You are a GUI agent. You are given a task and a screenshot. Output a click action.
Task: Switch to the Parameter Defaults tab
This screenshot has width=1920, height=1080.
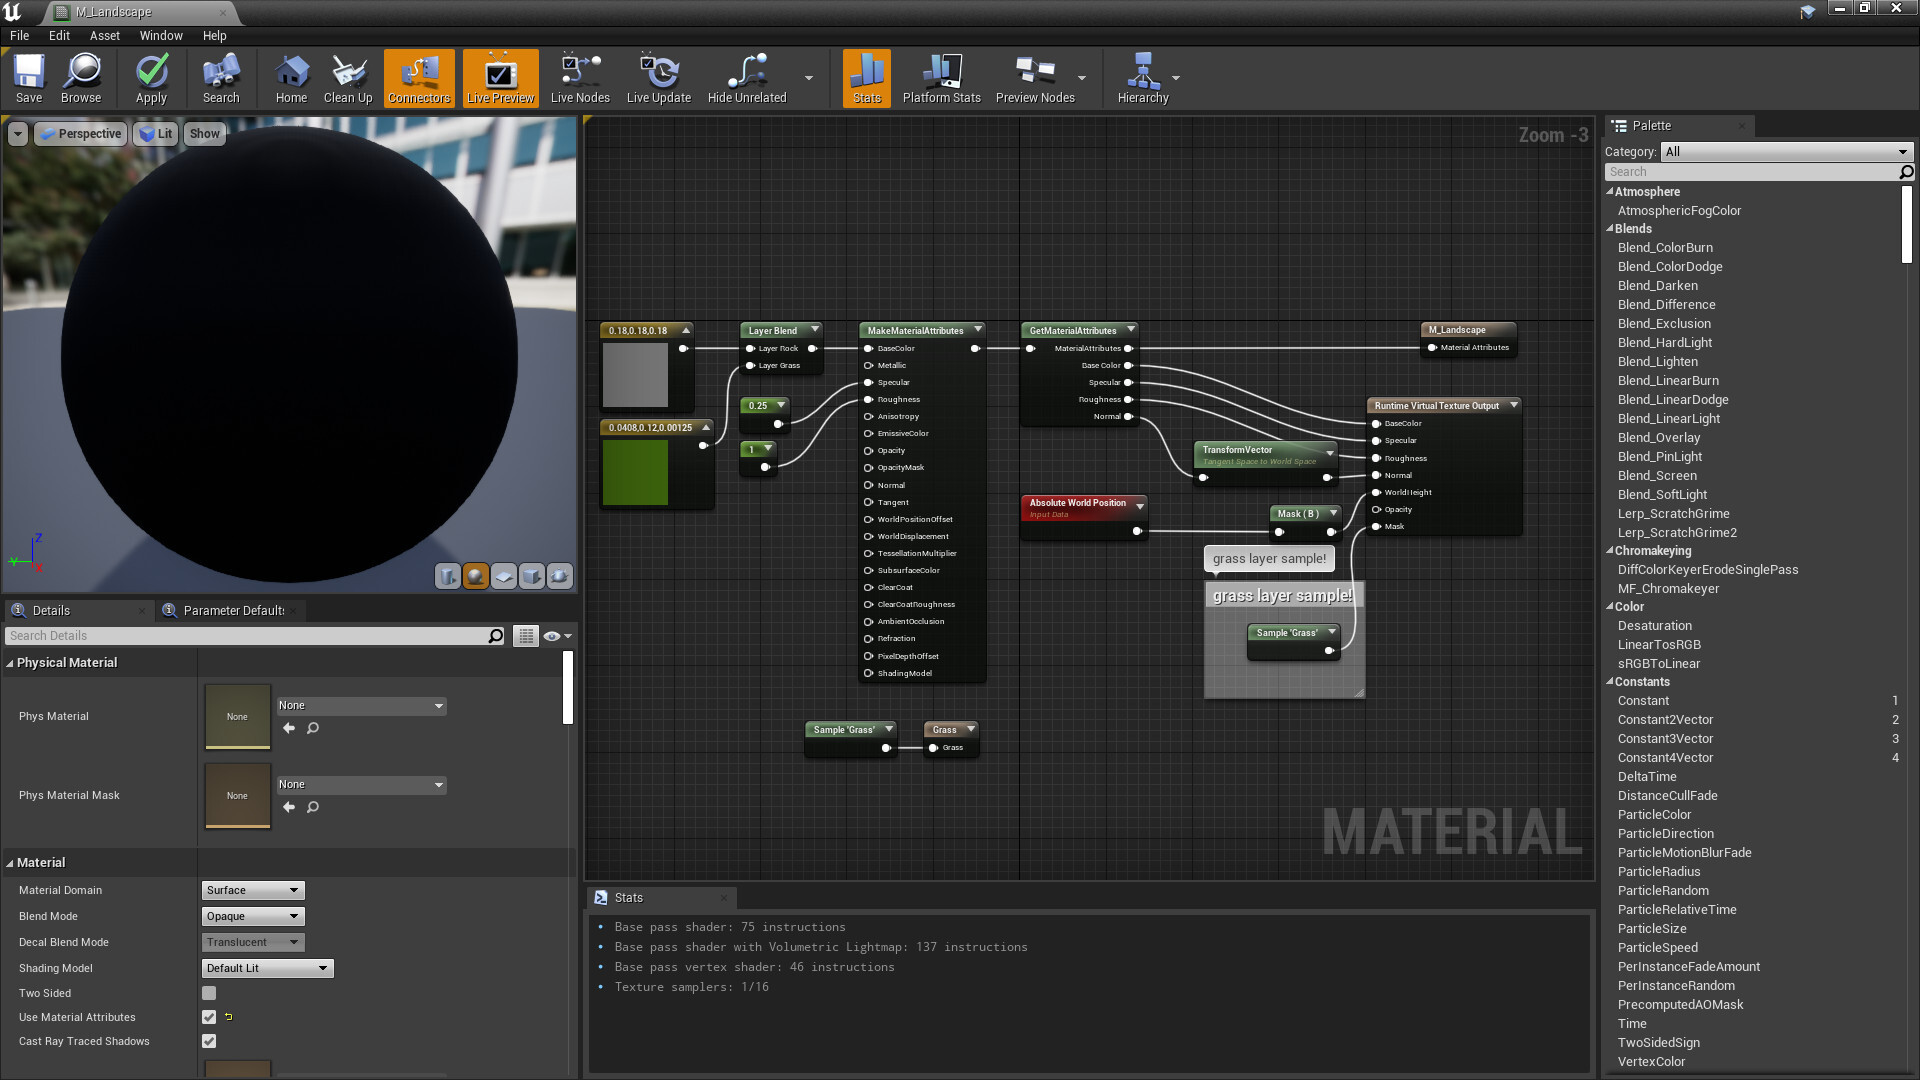pos(230,610)
